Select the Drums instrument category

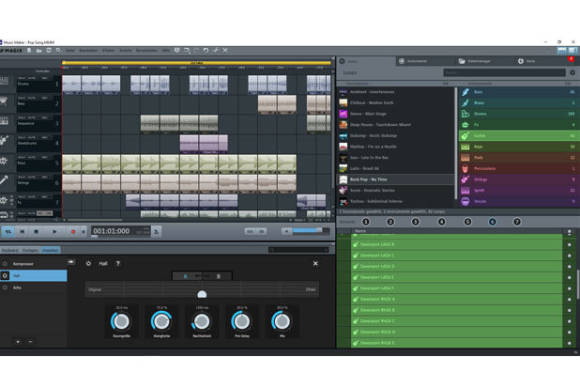(x=519, y=114)
